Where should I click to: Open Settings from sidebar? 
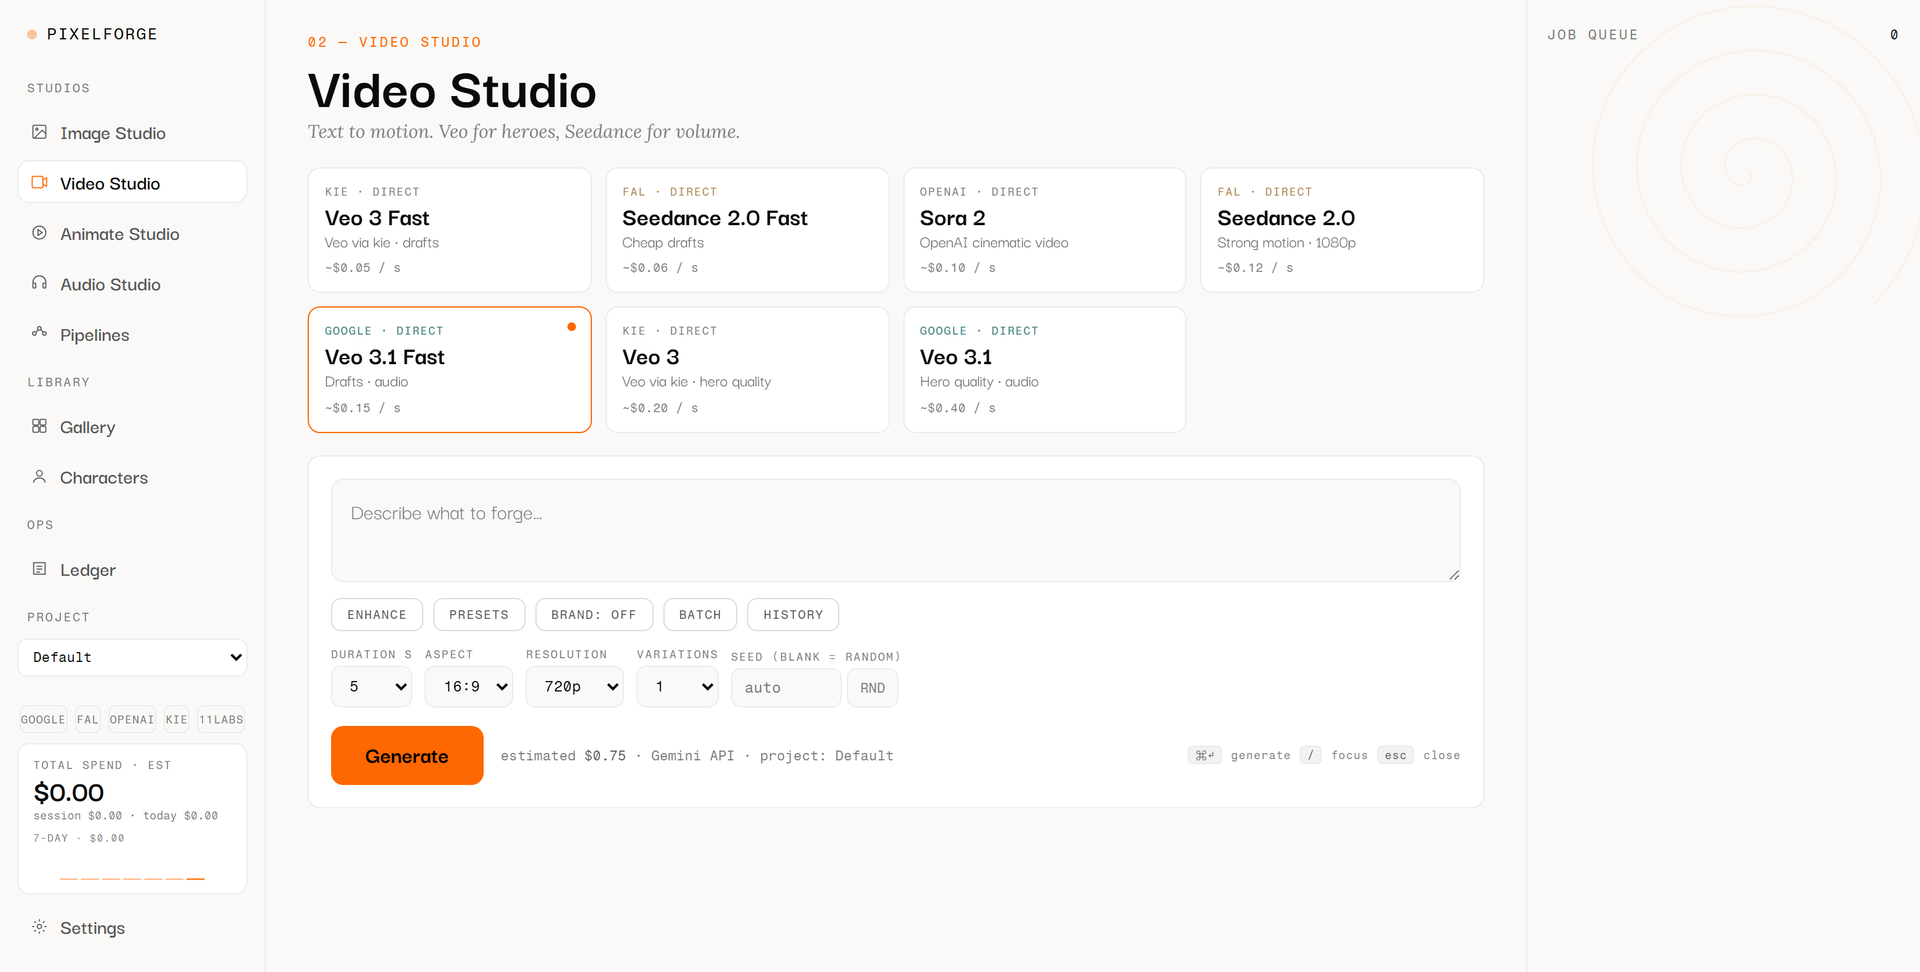(x=132, y=928)
